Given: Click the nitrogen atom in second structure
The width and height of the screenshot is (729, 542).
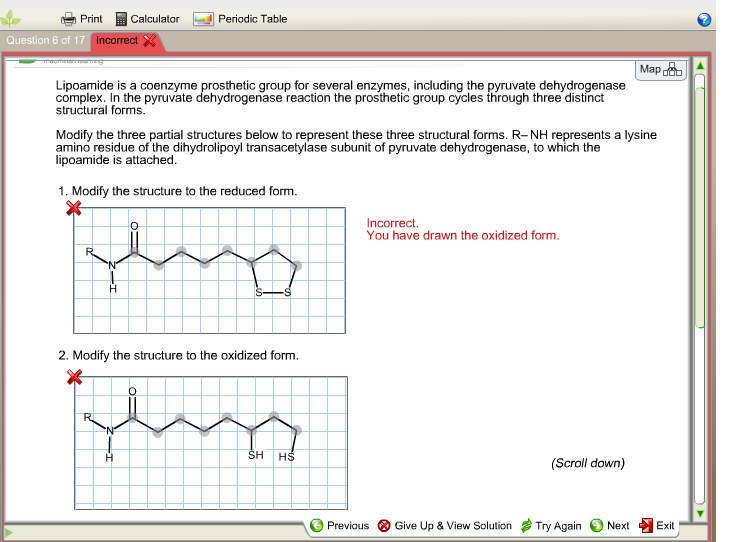Looking at the screenshot, I should pyautogui.click(x=112, y=432).
